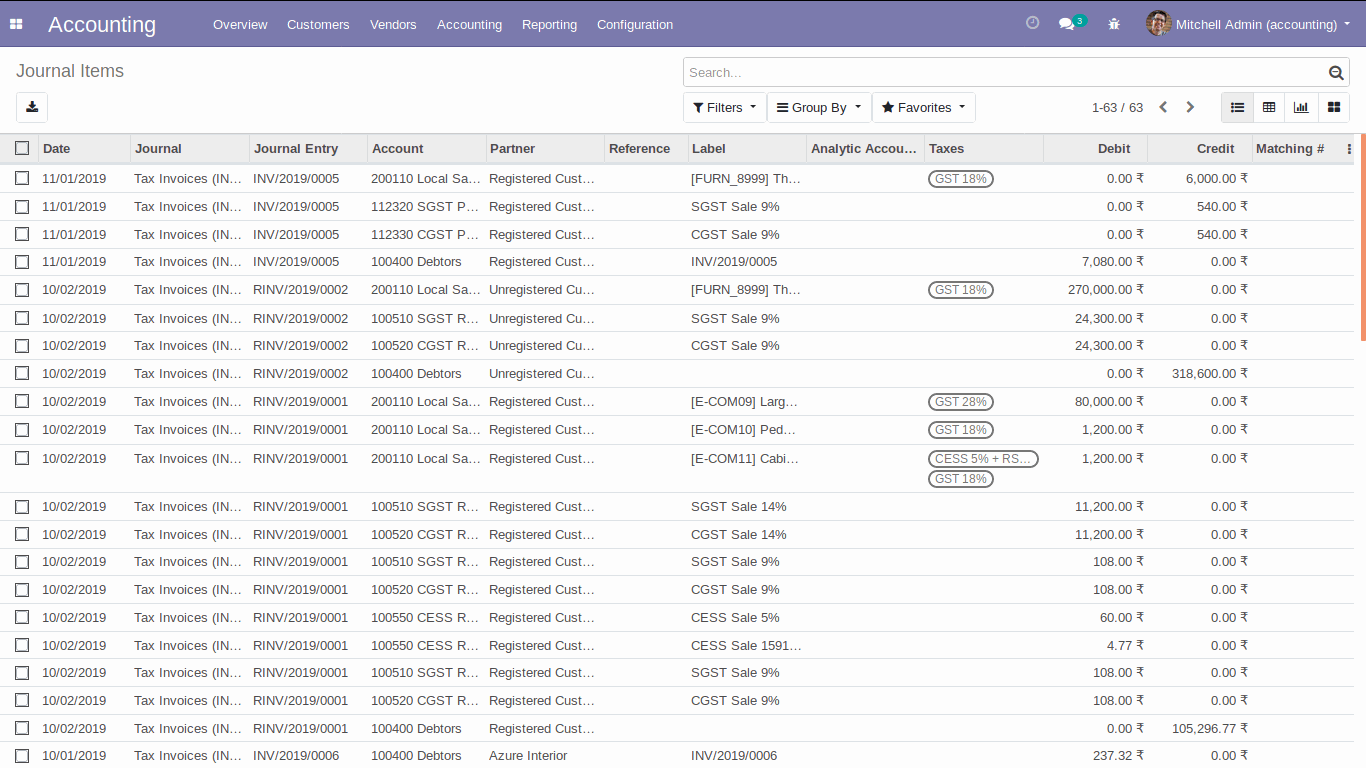This screenshot has width=1366, height=768.
Task: Open the activities clock icon
Action: [x=1033, y=23]
